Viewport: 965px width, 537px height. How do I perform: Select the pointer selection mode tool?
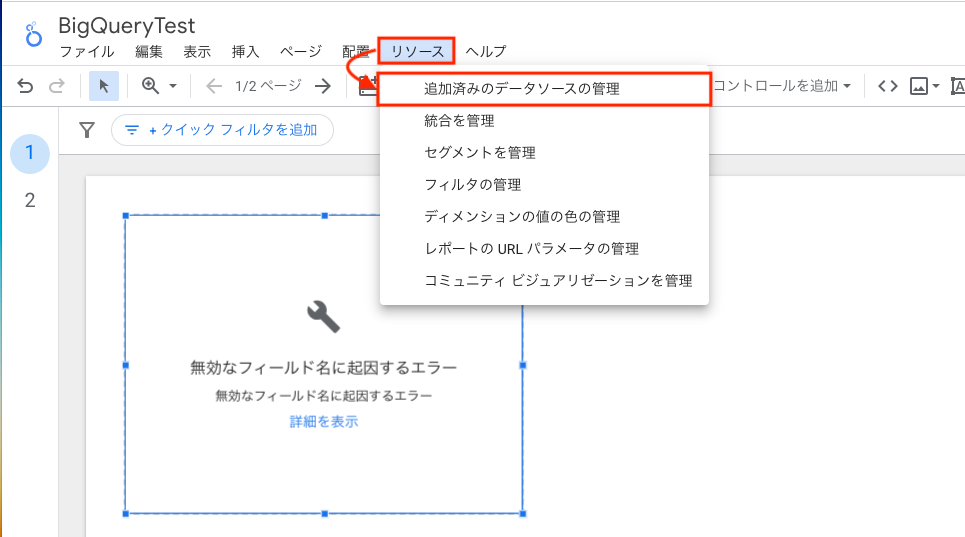coord(103,86)
